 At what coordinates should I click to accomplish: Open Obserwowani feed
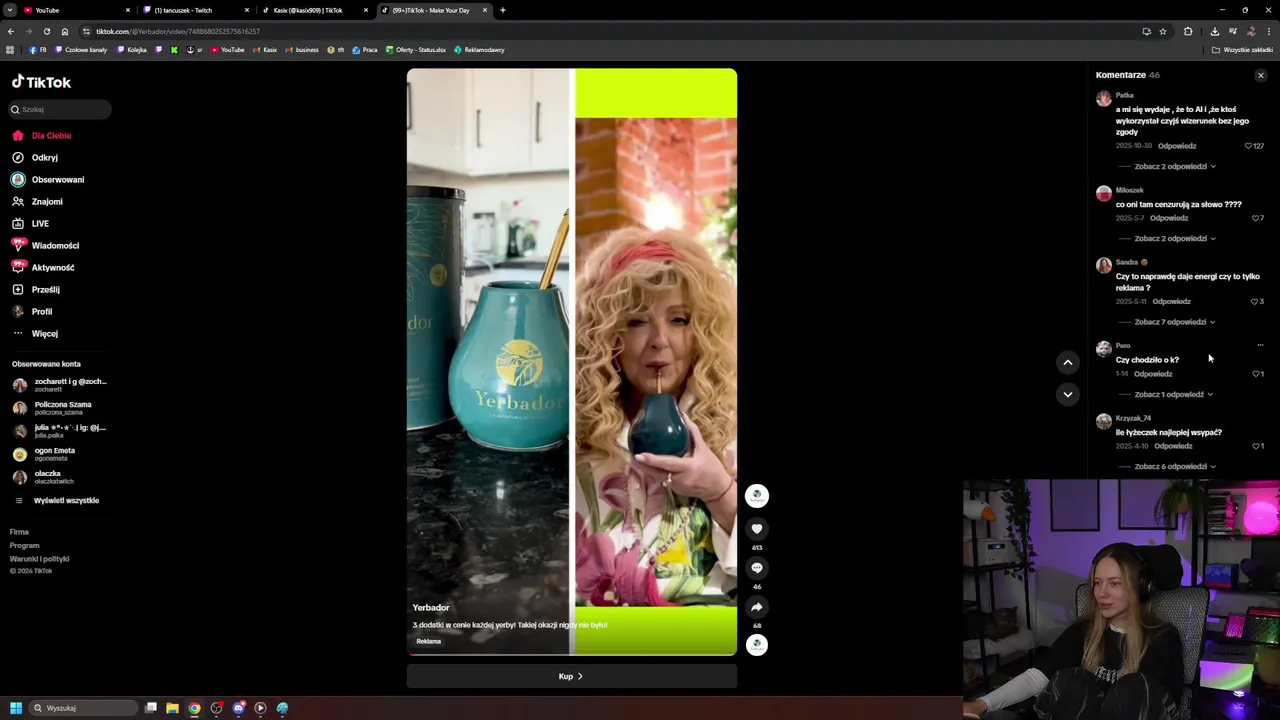[x=57, y=179]
